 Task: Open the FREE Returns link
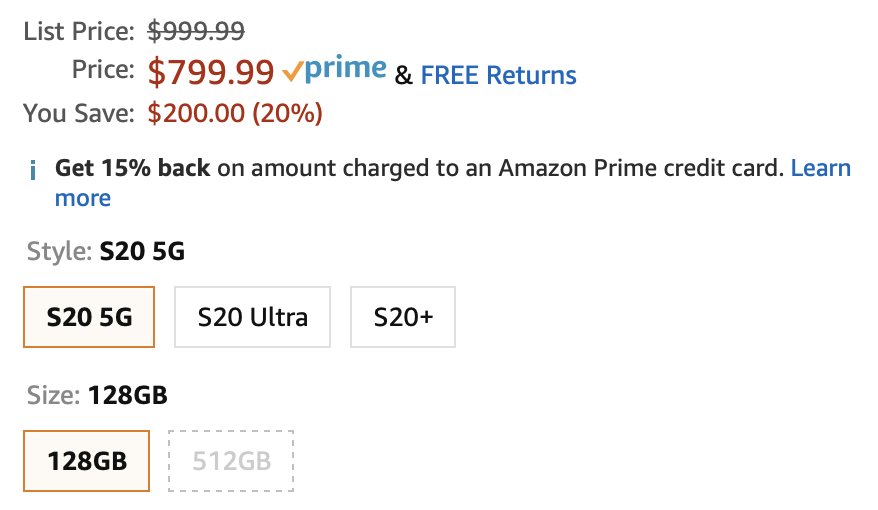point(498,75)
